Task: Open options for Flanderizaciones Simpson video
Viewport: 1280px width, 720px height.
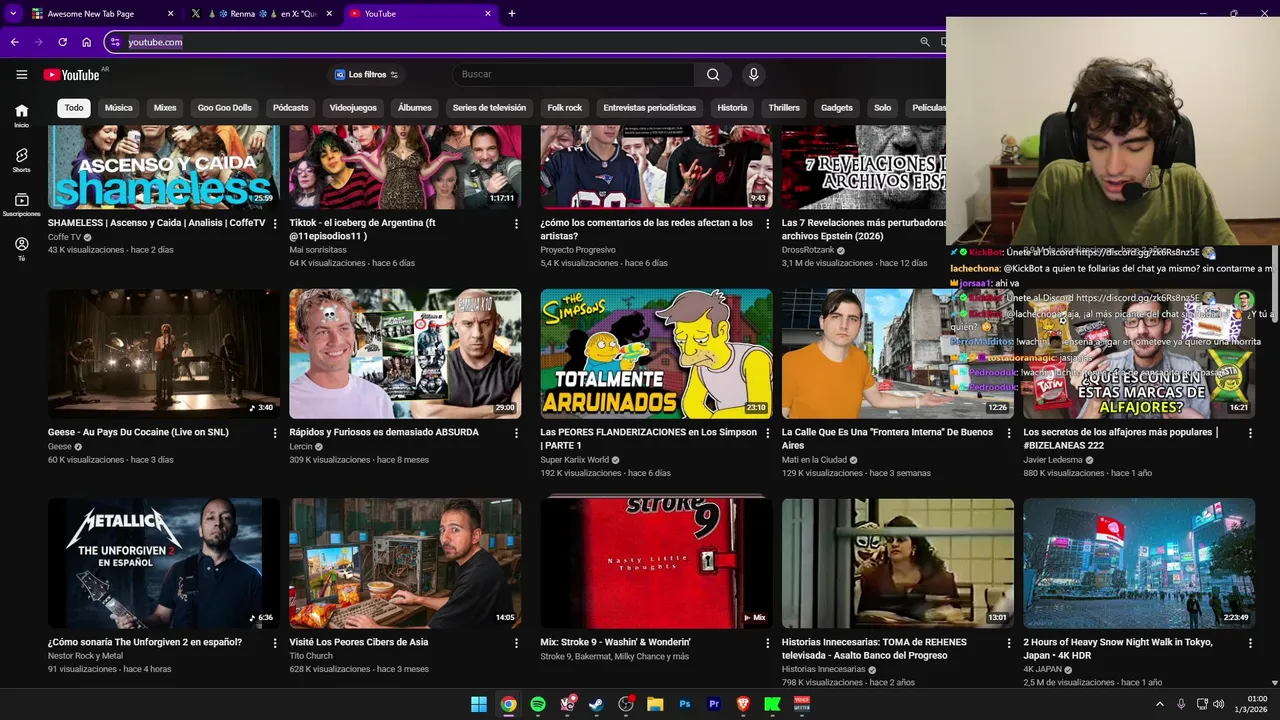Action: pos(768,433)
